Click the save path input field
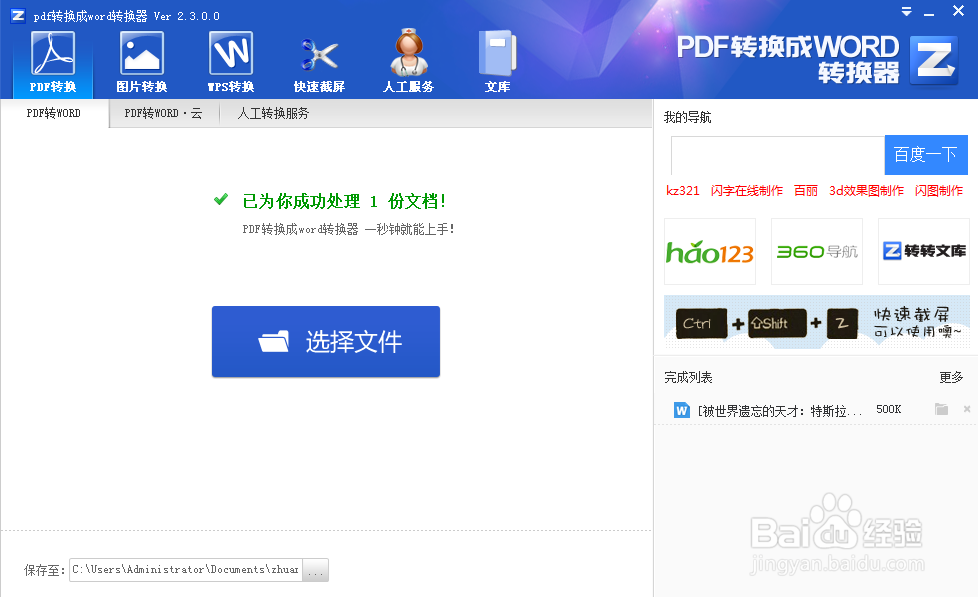This screenshot has width=978, height=597. pyautogui.click(x=185, y=569)
